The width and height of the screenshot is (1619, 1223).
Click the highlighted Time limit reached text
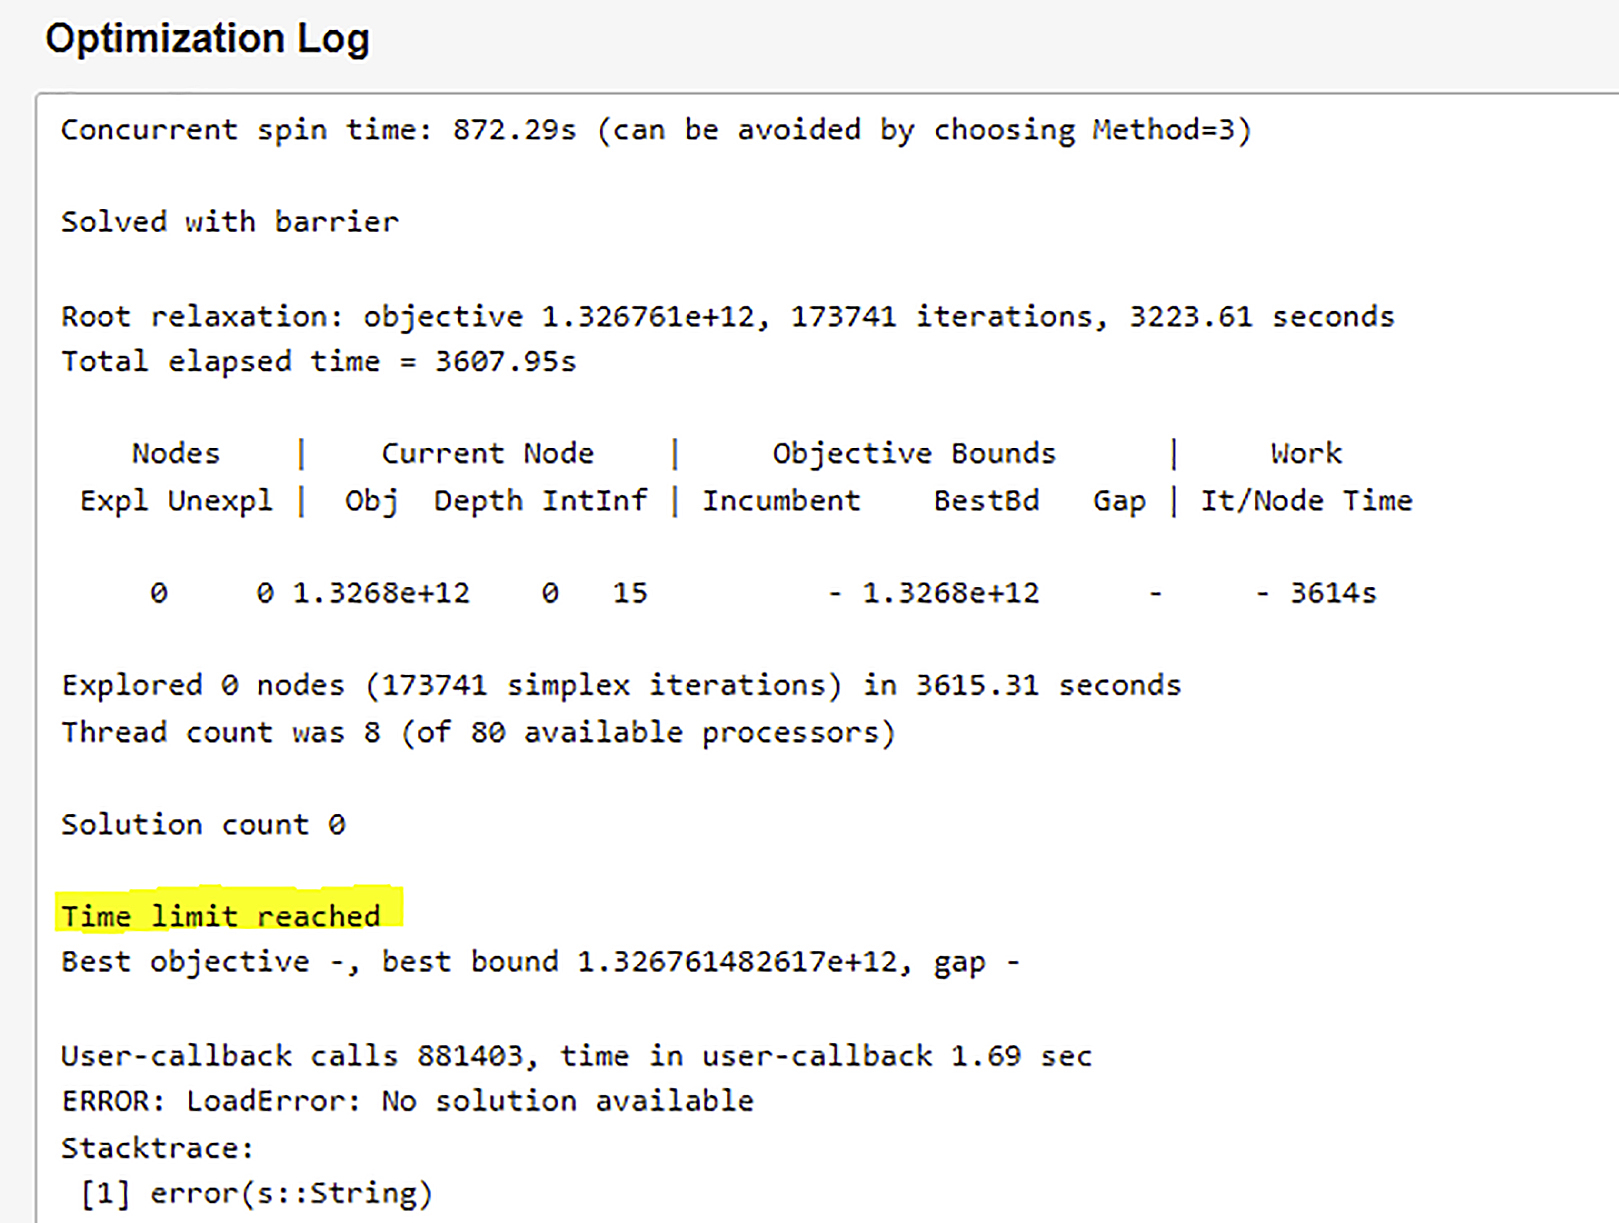click(x=221, y=915)
